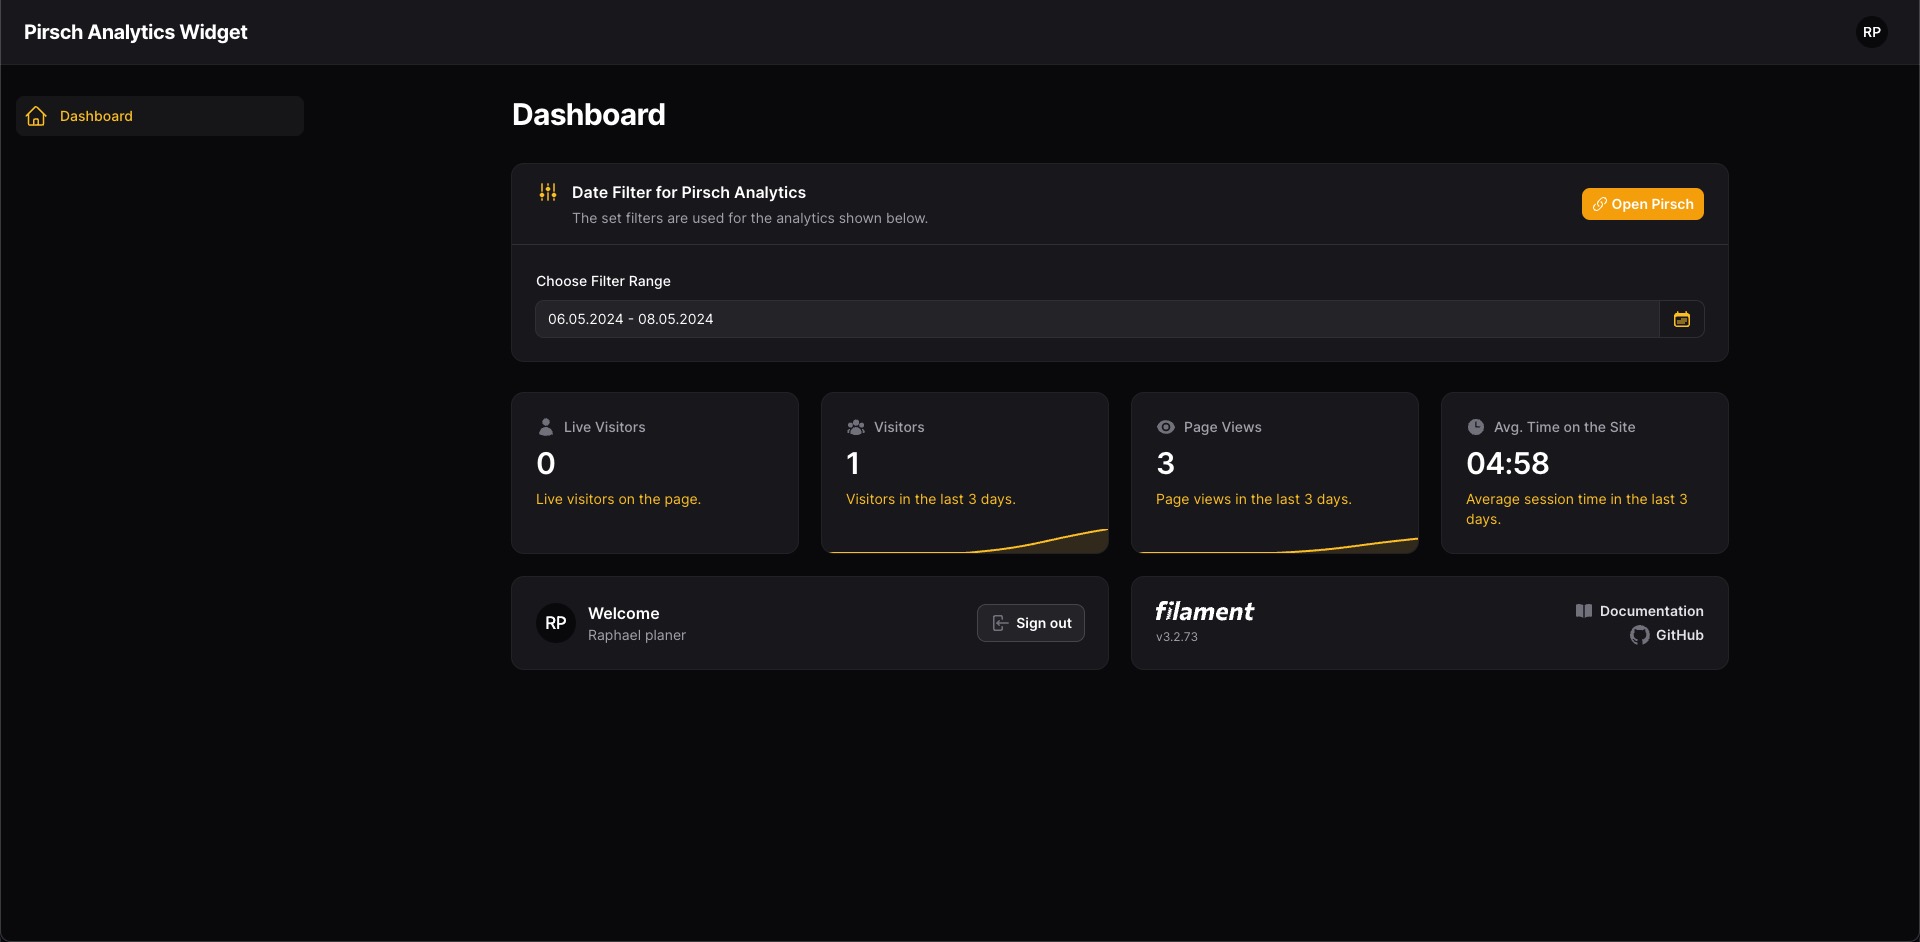Click the Pirsch Analytics Widget title

point(136,32)
